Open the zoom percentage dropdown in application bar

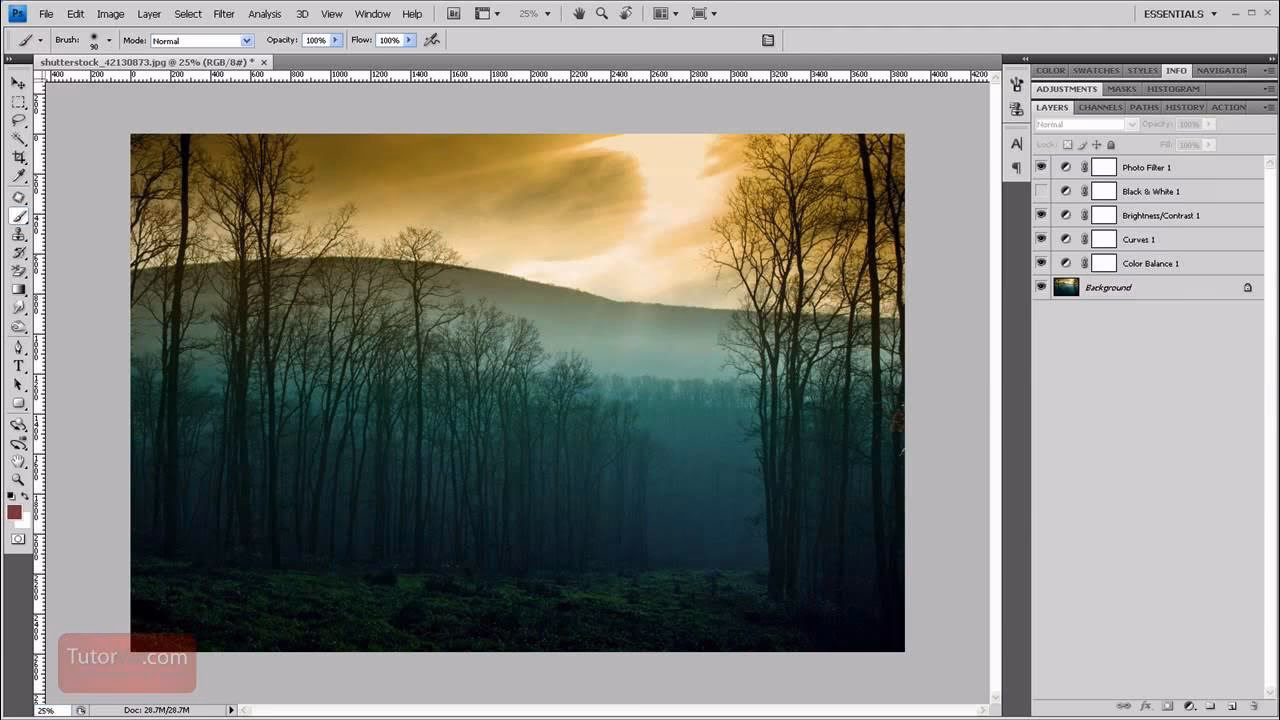coord(546,13)
